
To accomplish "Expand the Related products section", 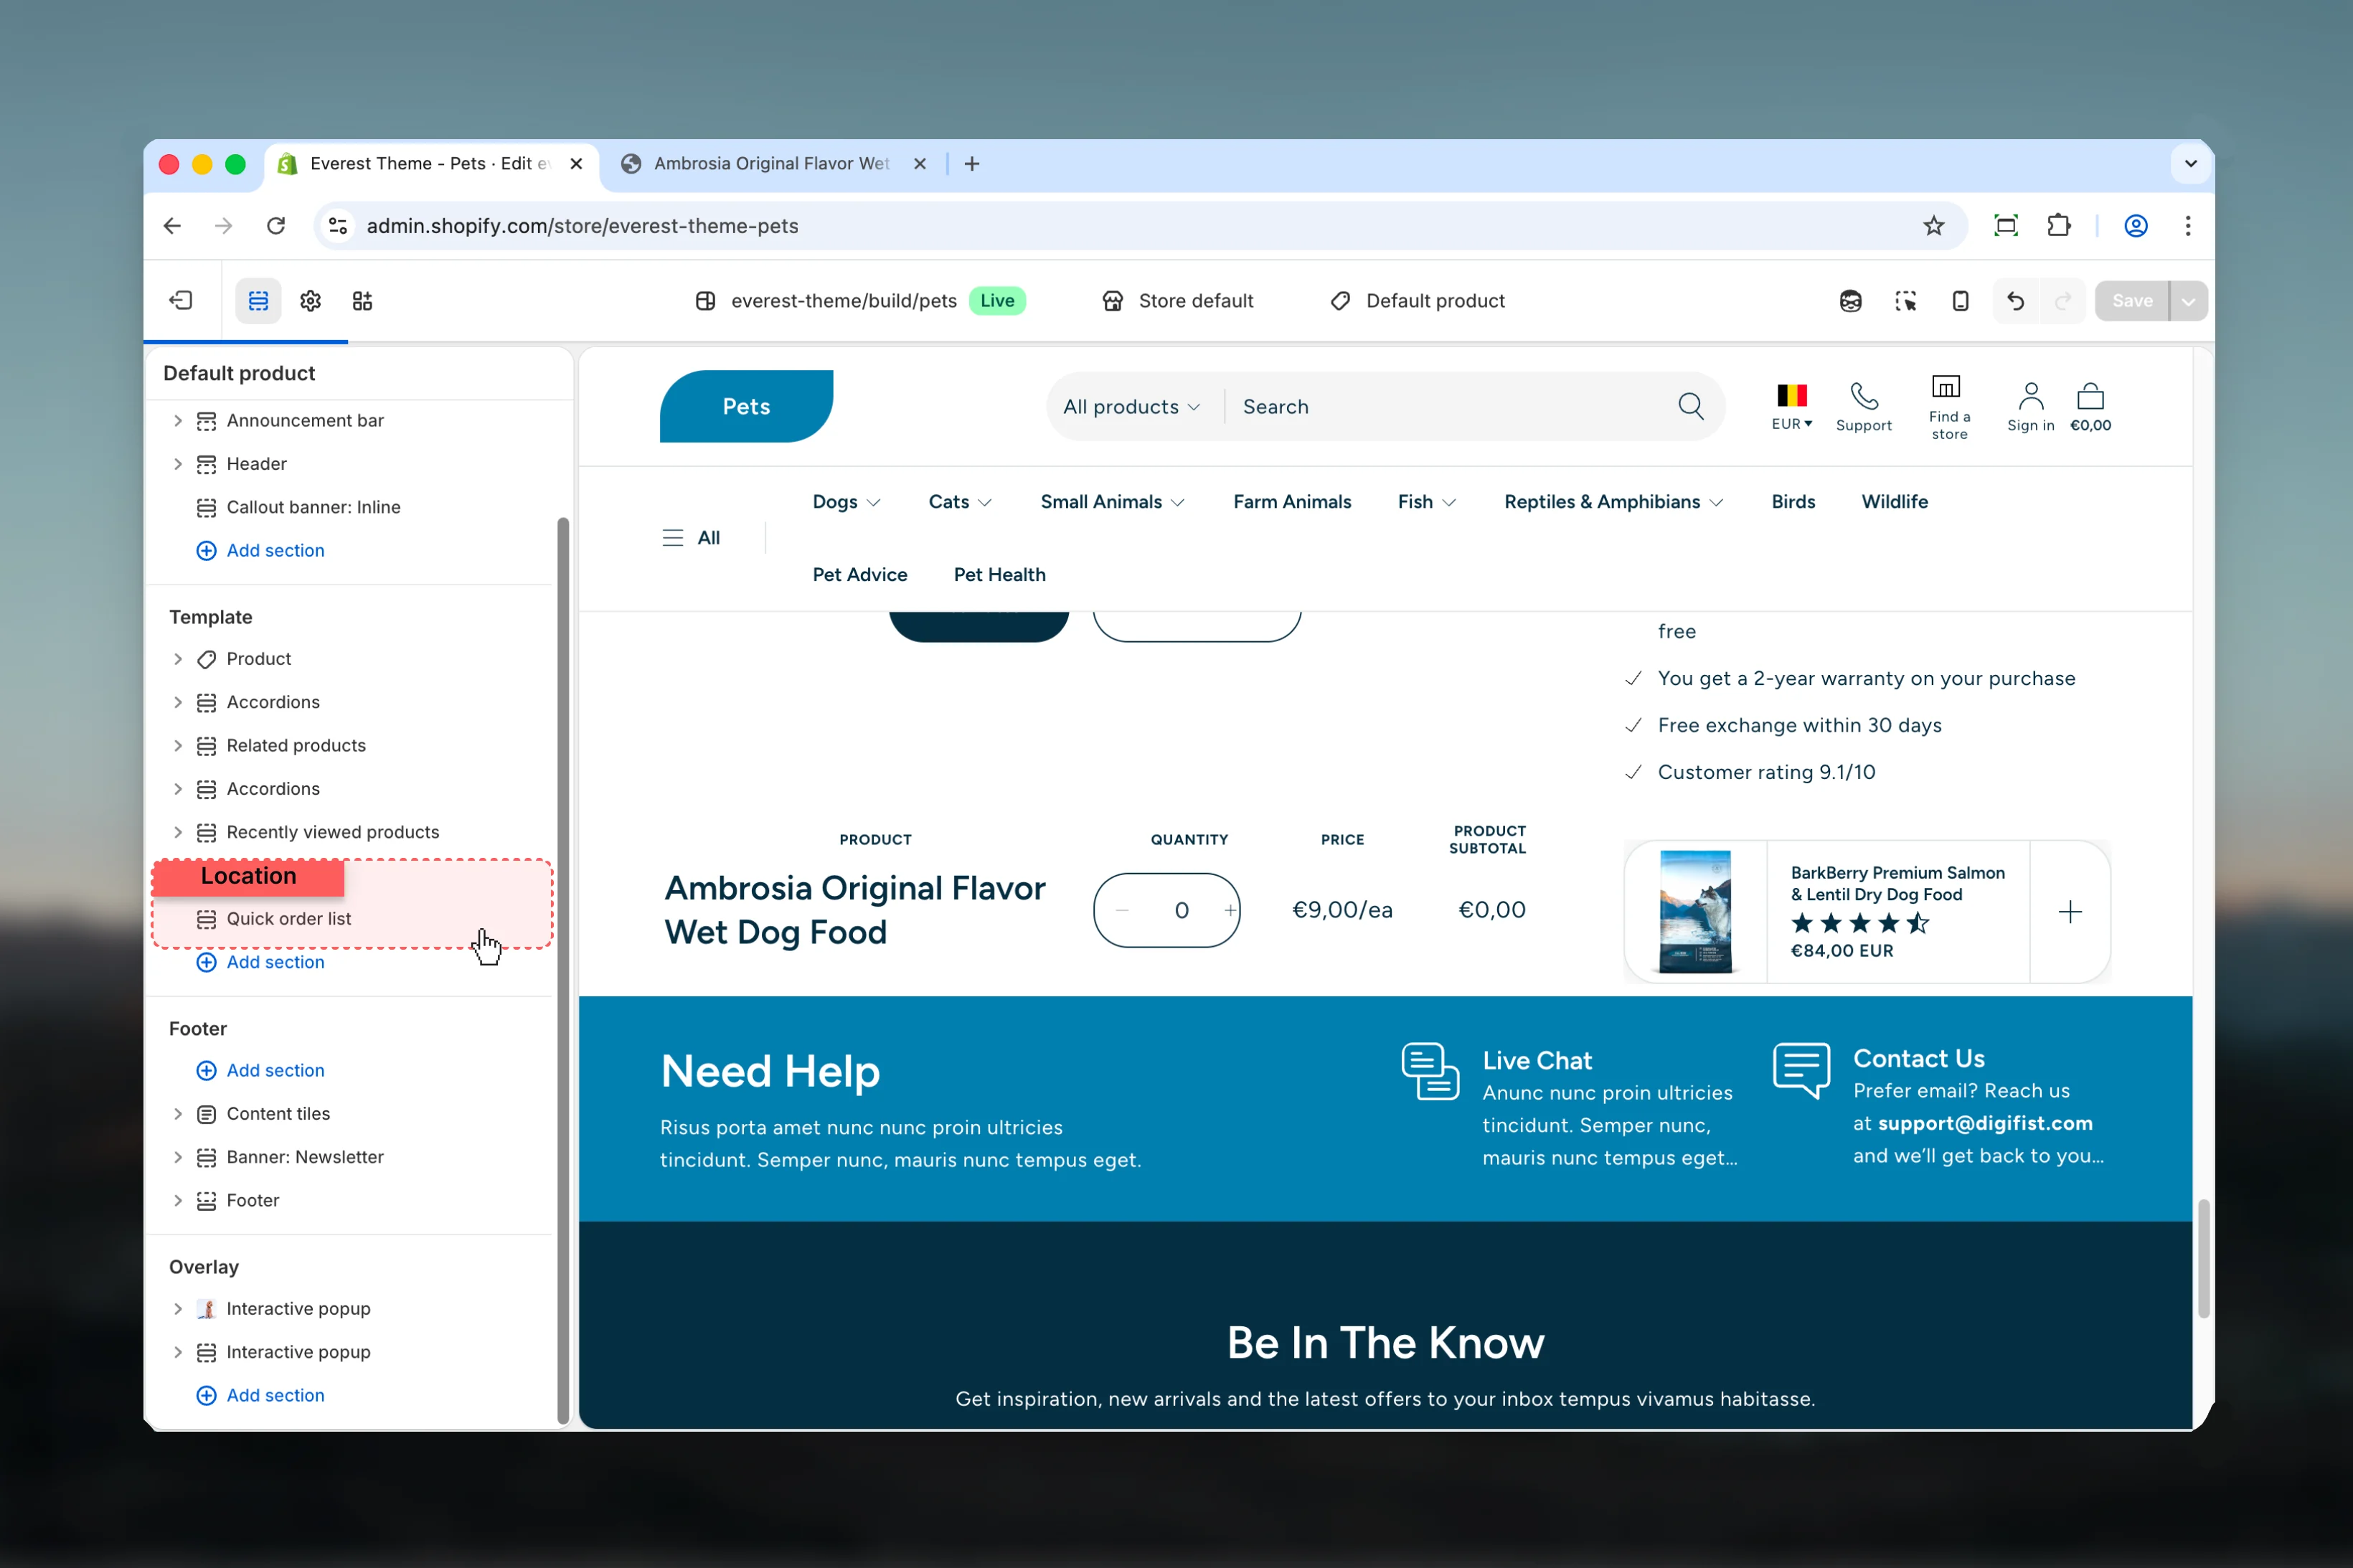I will [178, 746].
